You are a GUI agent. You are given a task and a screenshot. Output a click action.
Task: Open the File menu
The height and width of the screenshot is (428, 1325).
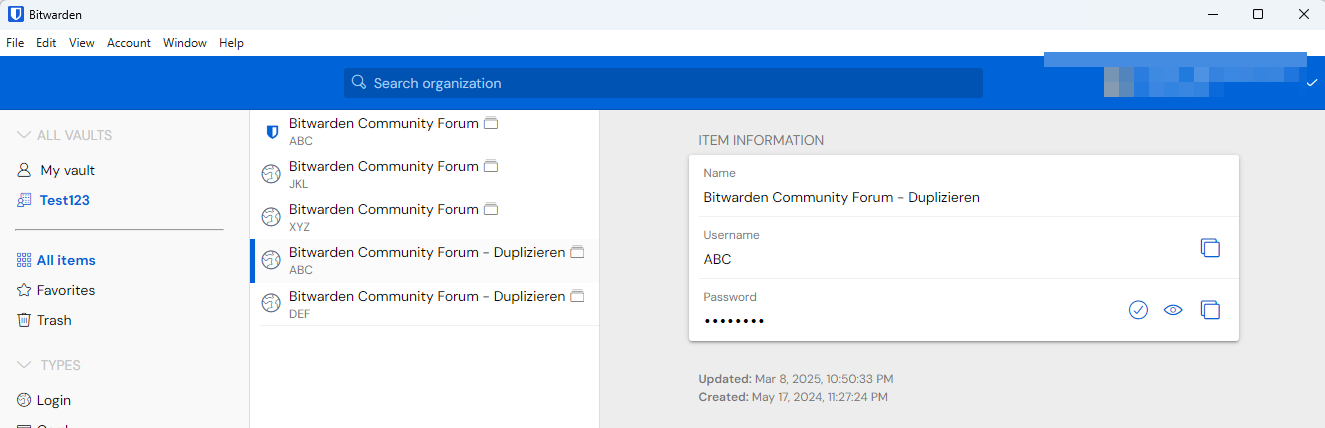click(15, 43)
